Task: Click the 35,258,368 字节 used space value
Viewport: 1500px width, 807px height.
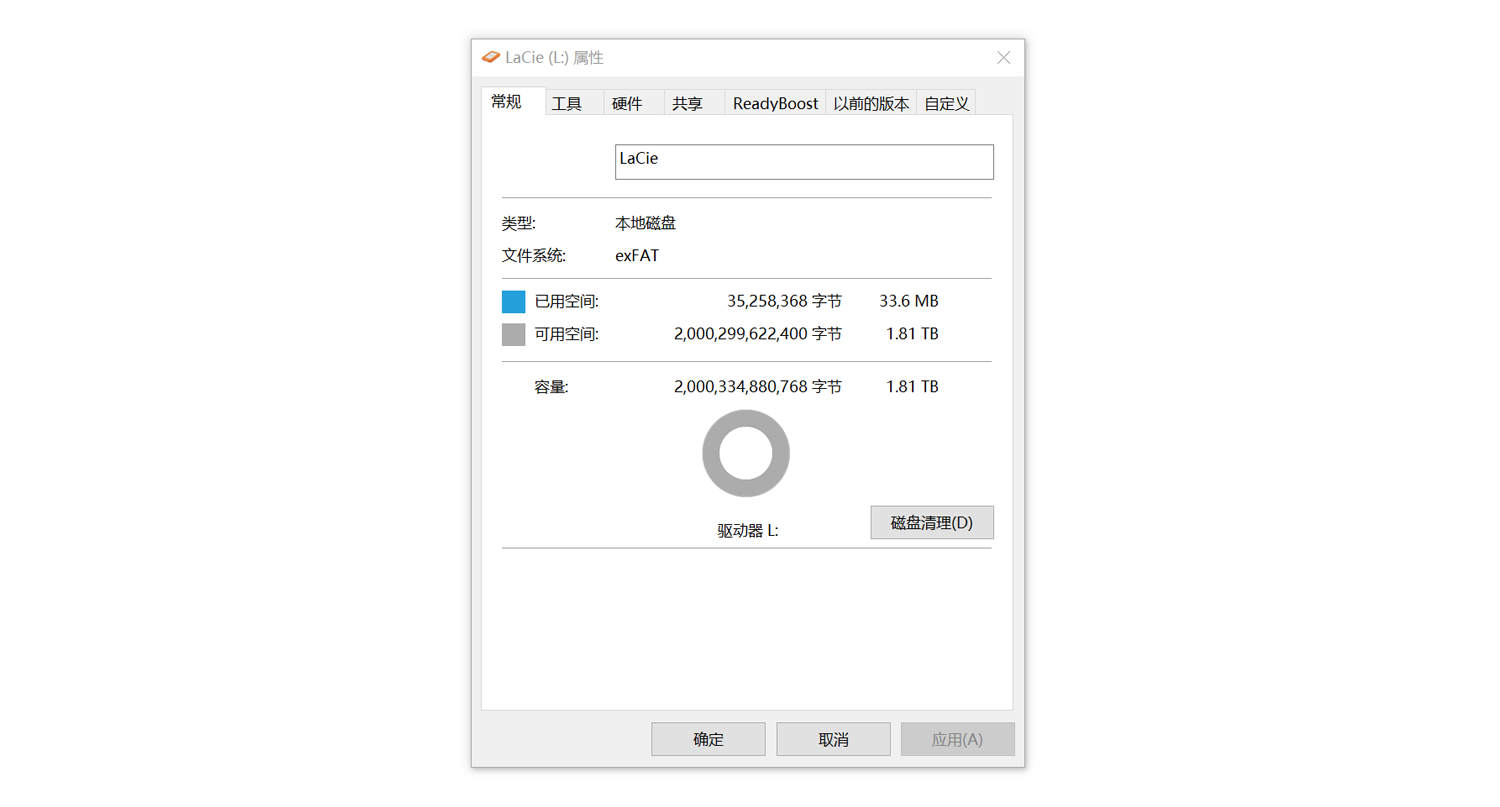Action: [784, 301]
